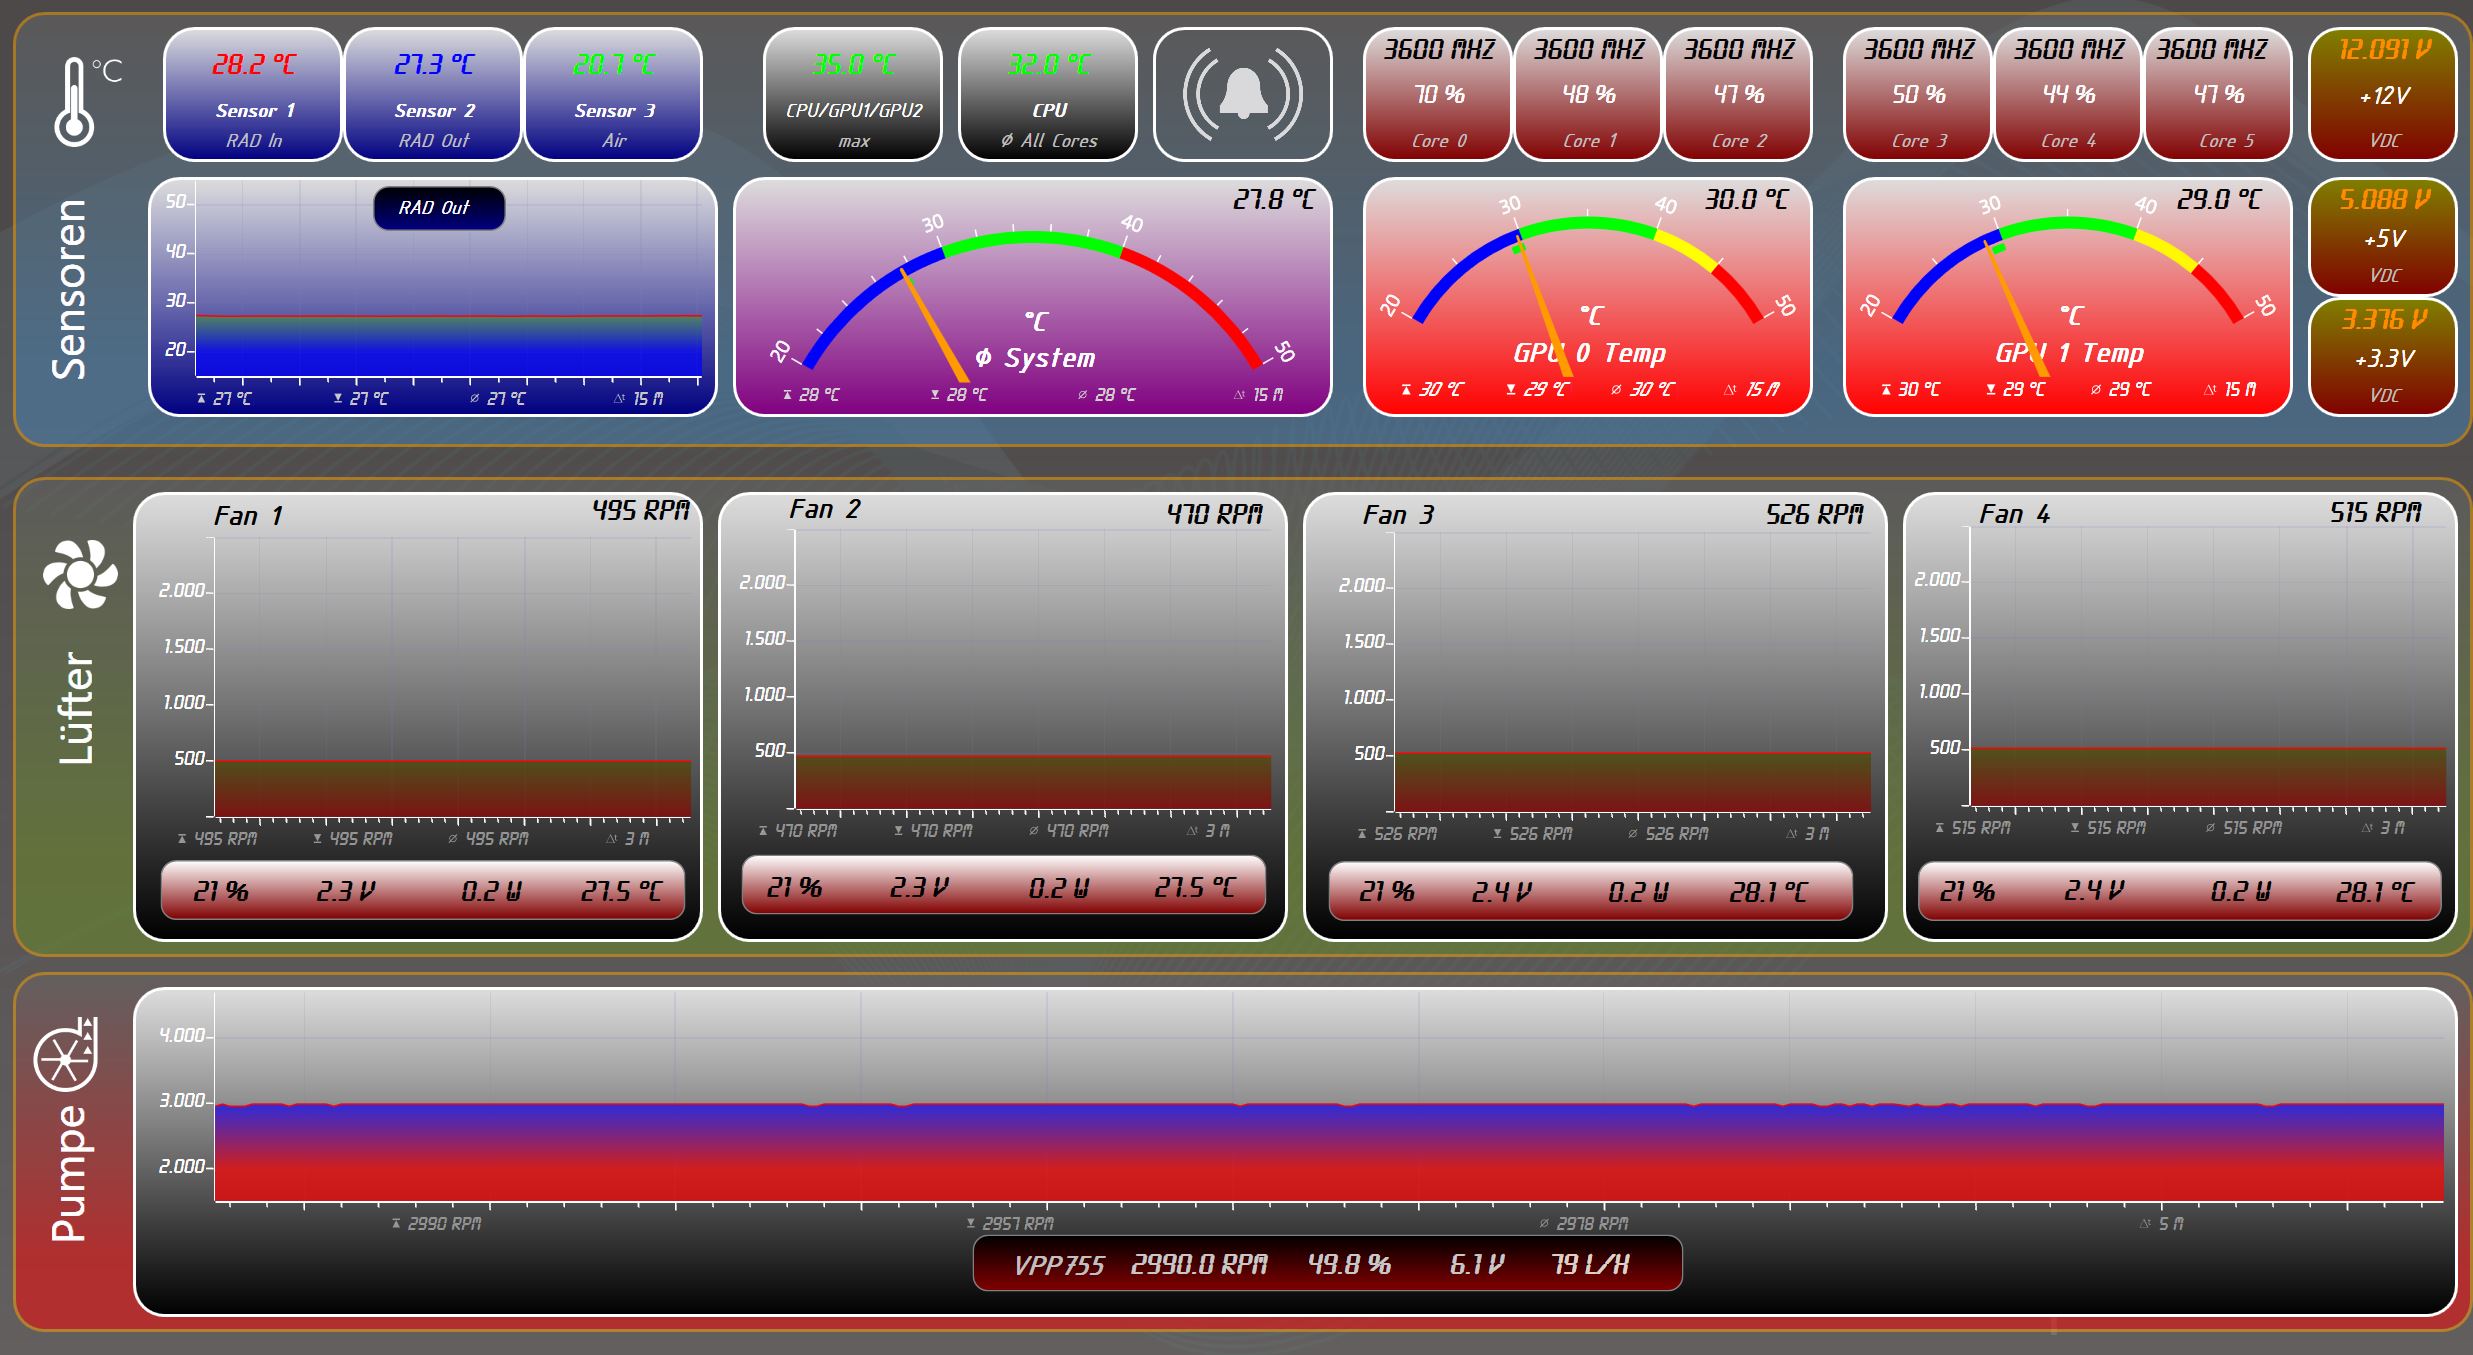This screenshot has width=2473, height=1355.
Task: Select the +3.3V VDC tile
Action: (2382, 357)
